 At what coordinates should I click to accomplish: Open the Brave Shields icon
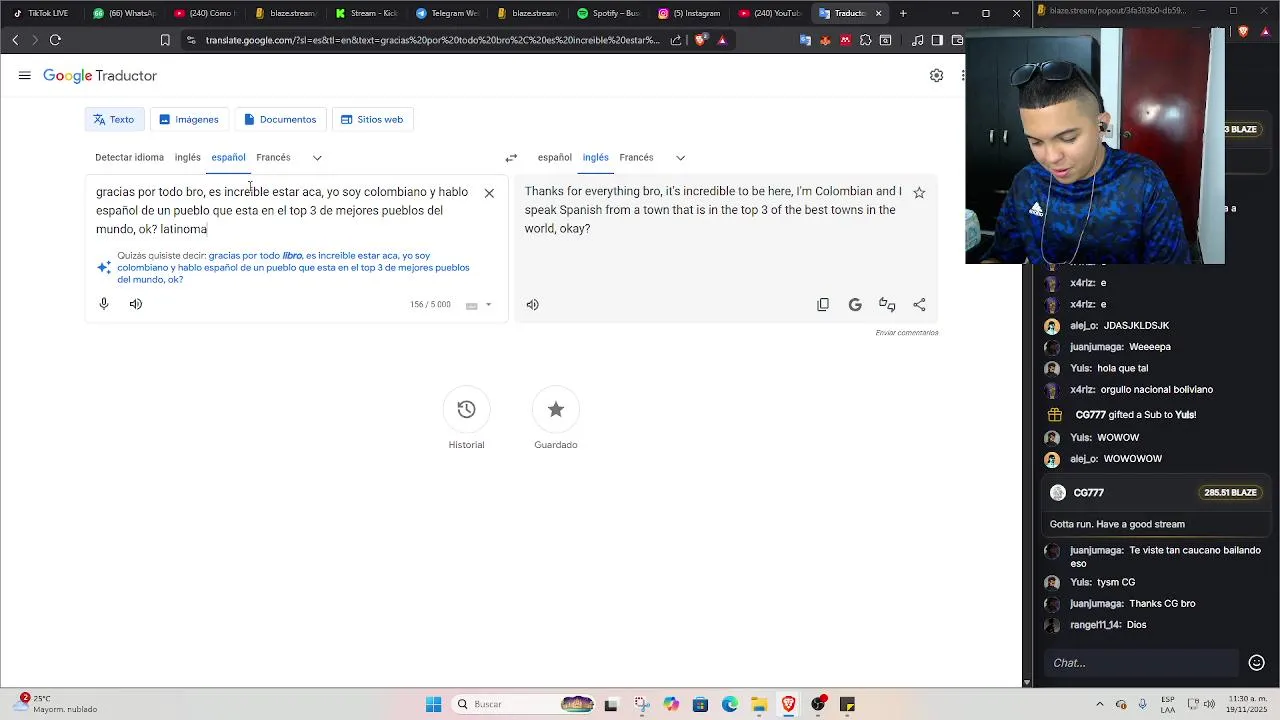701,40
